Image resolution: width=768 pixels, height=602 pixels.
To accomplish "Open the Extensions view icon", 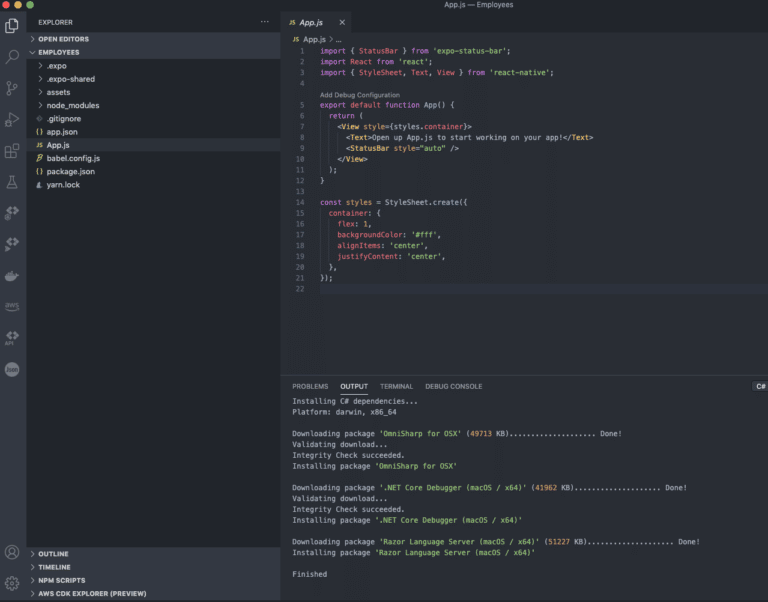I will click(x=12, y=151).
